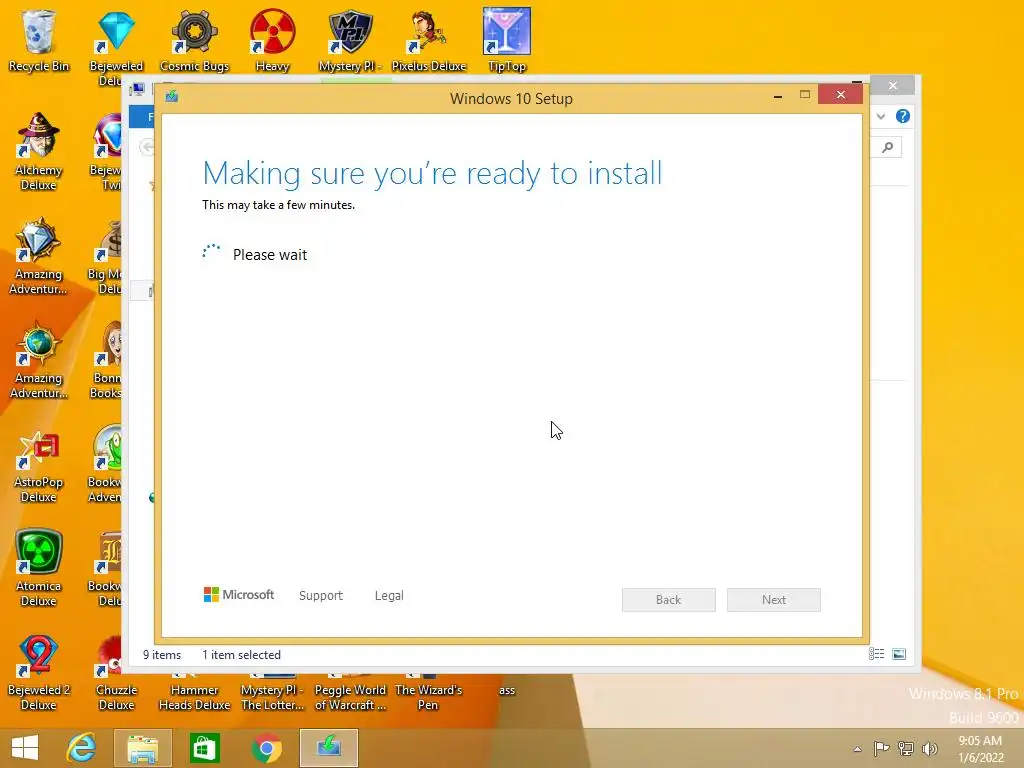Open the network status tray icon
This screenshot has height=768, width=1024.
click(906, 748)
